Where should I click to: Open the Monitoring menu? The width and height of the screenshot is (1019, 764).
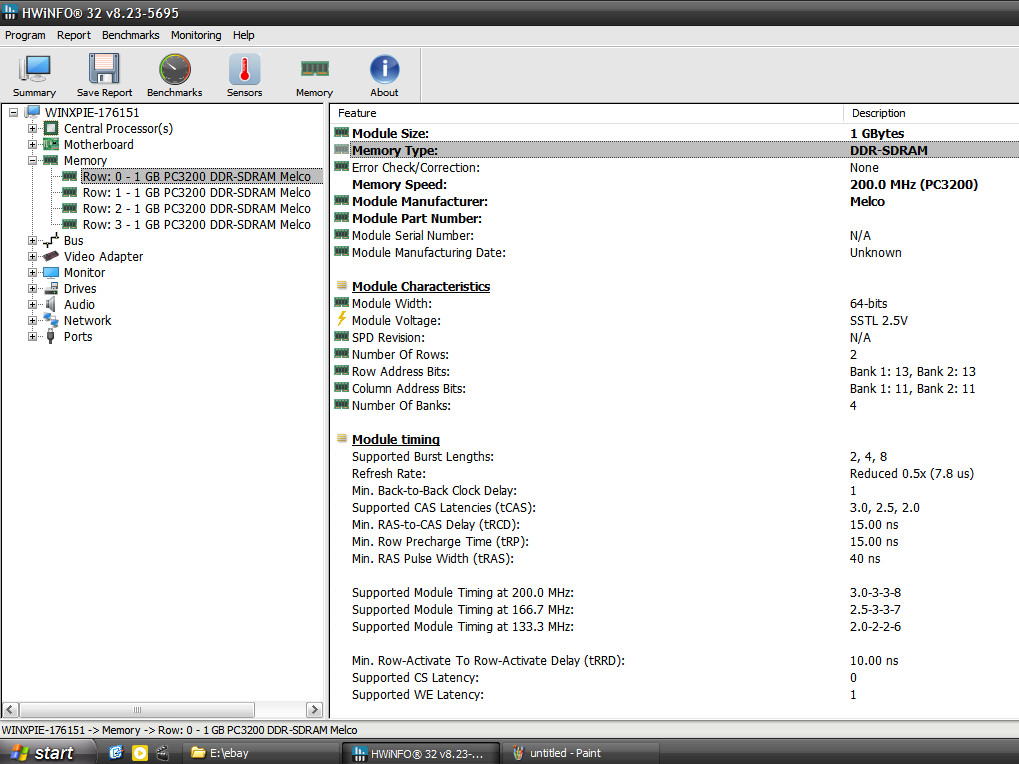196,35
